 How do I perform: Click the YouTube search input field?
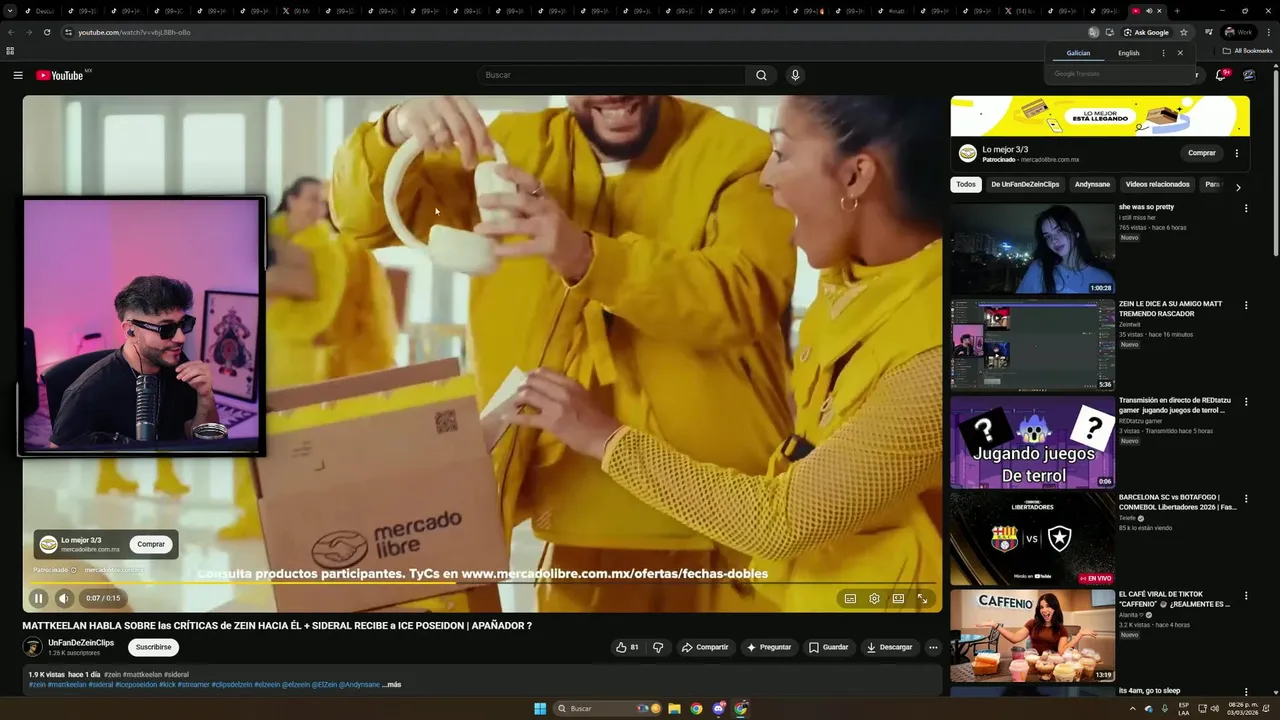612,75
